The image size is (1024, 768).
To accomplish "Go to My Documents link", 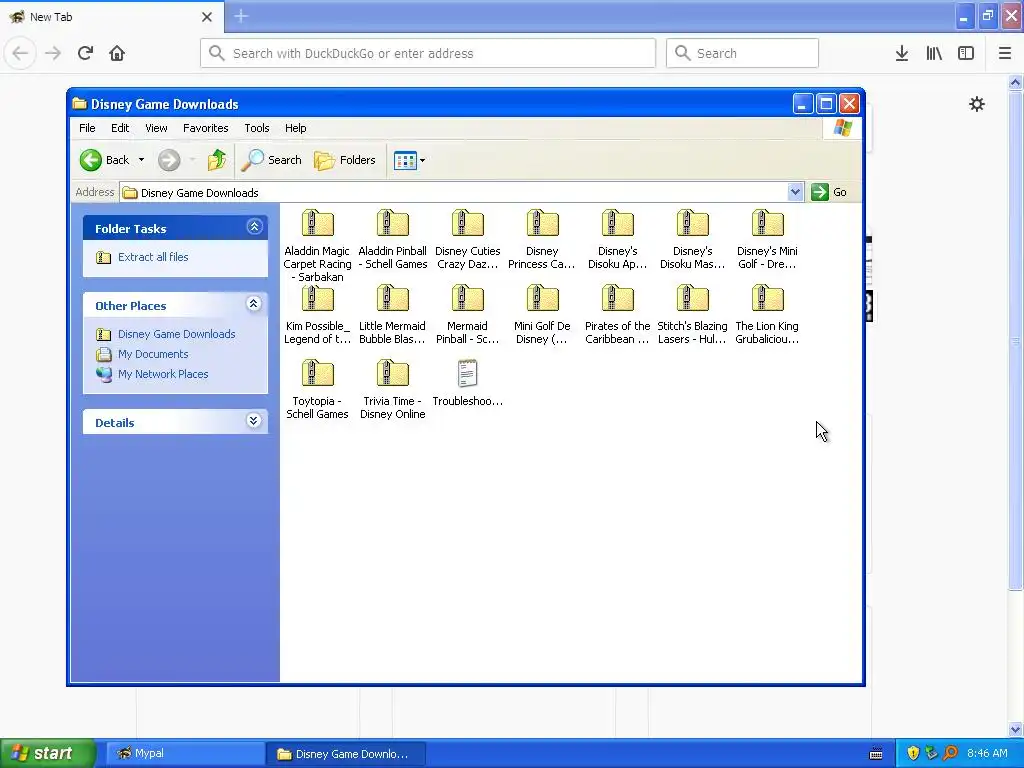I will pyautogui.click(x=153, y=355).
